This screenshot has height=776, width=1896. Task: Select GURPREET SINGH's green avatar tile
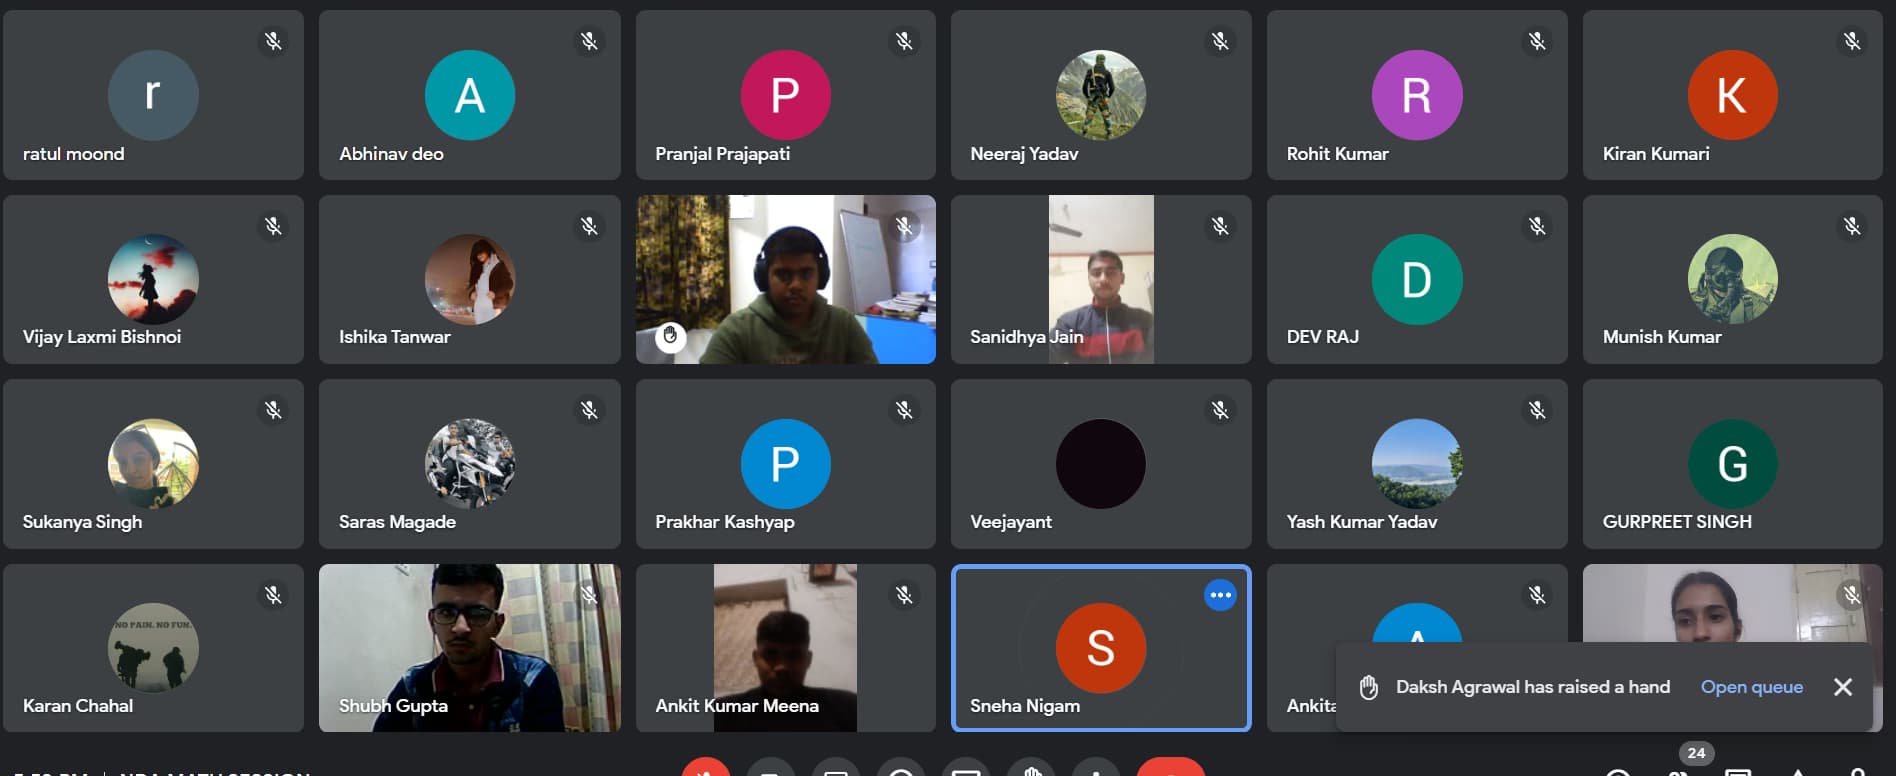tap(1732, 464)
